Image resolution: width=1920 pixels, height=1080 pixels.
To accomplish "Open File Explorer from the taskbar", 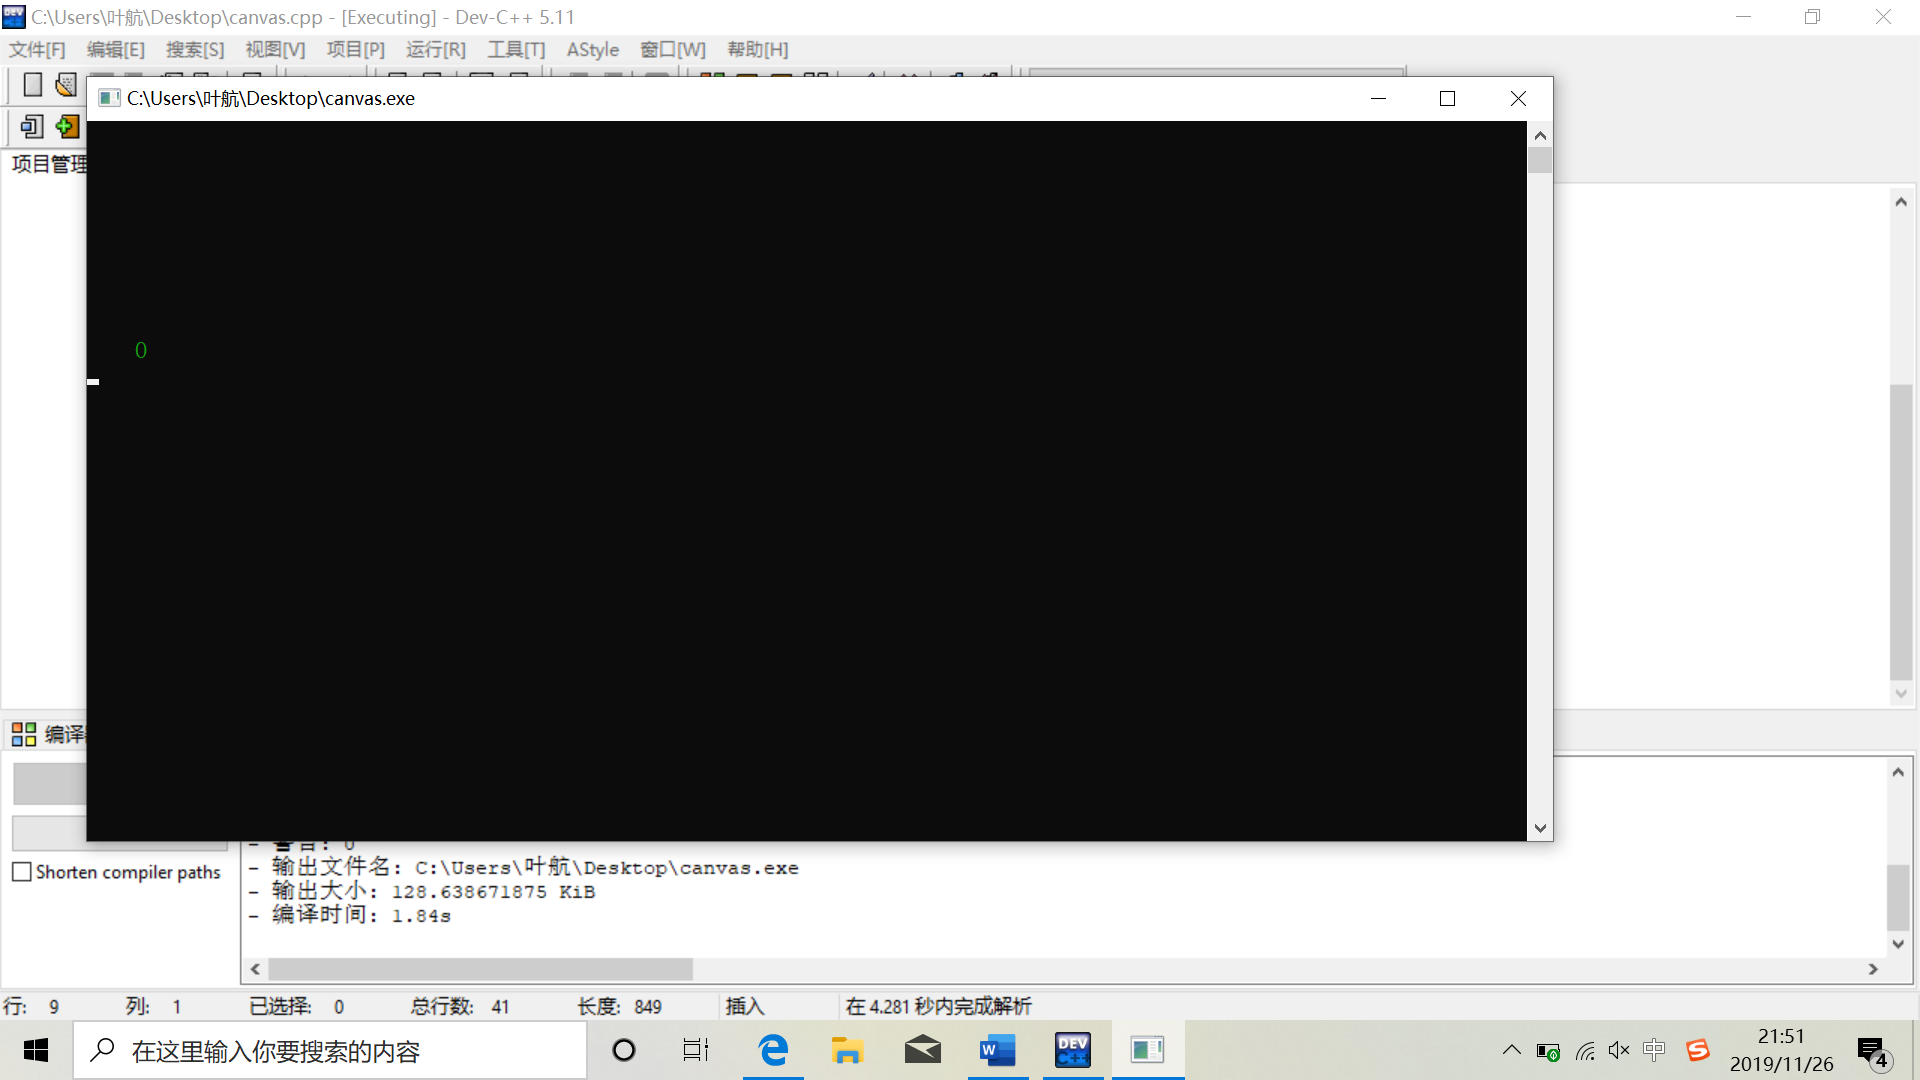I will pyautogui.click(x=847, y=1050).
